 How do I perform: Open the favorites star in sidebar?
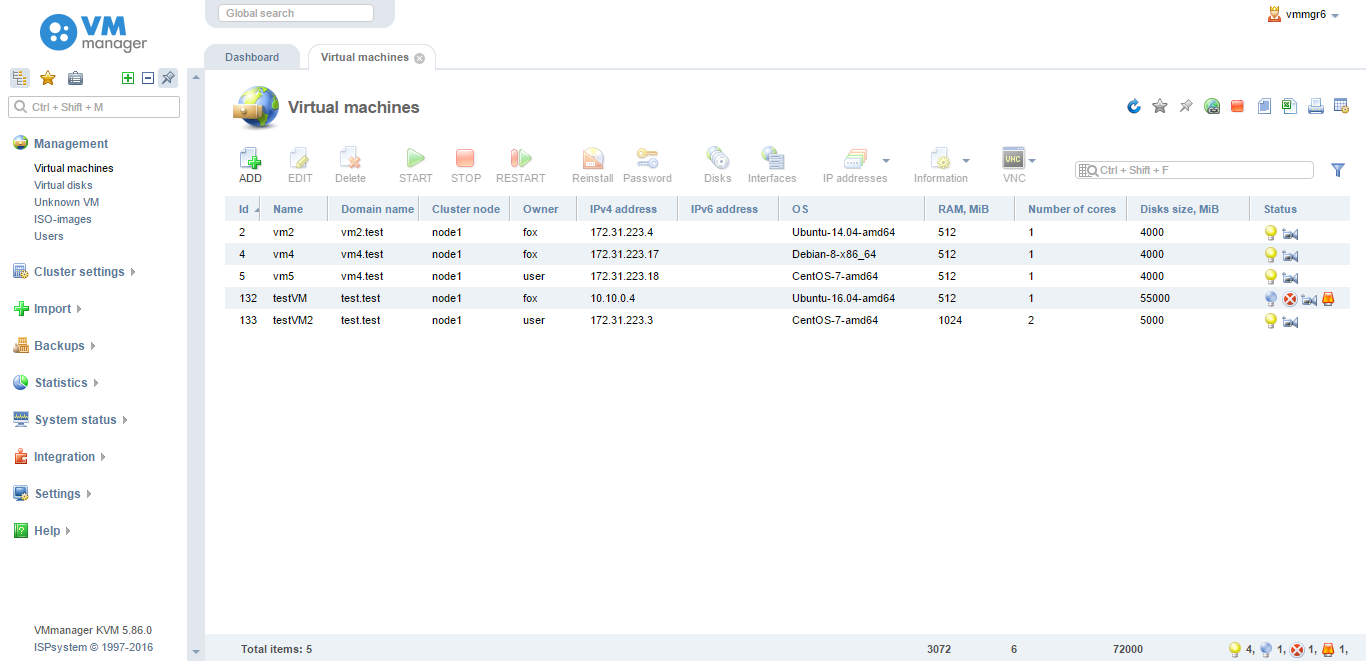[47, 78]
